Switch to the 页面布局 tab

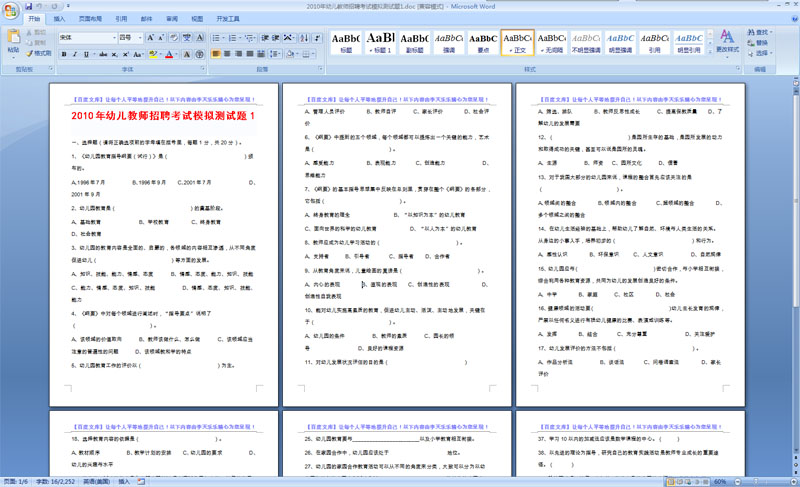[x=90, y=19]
